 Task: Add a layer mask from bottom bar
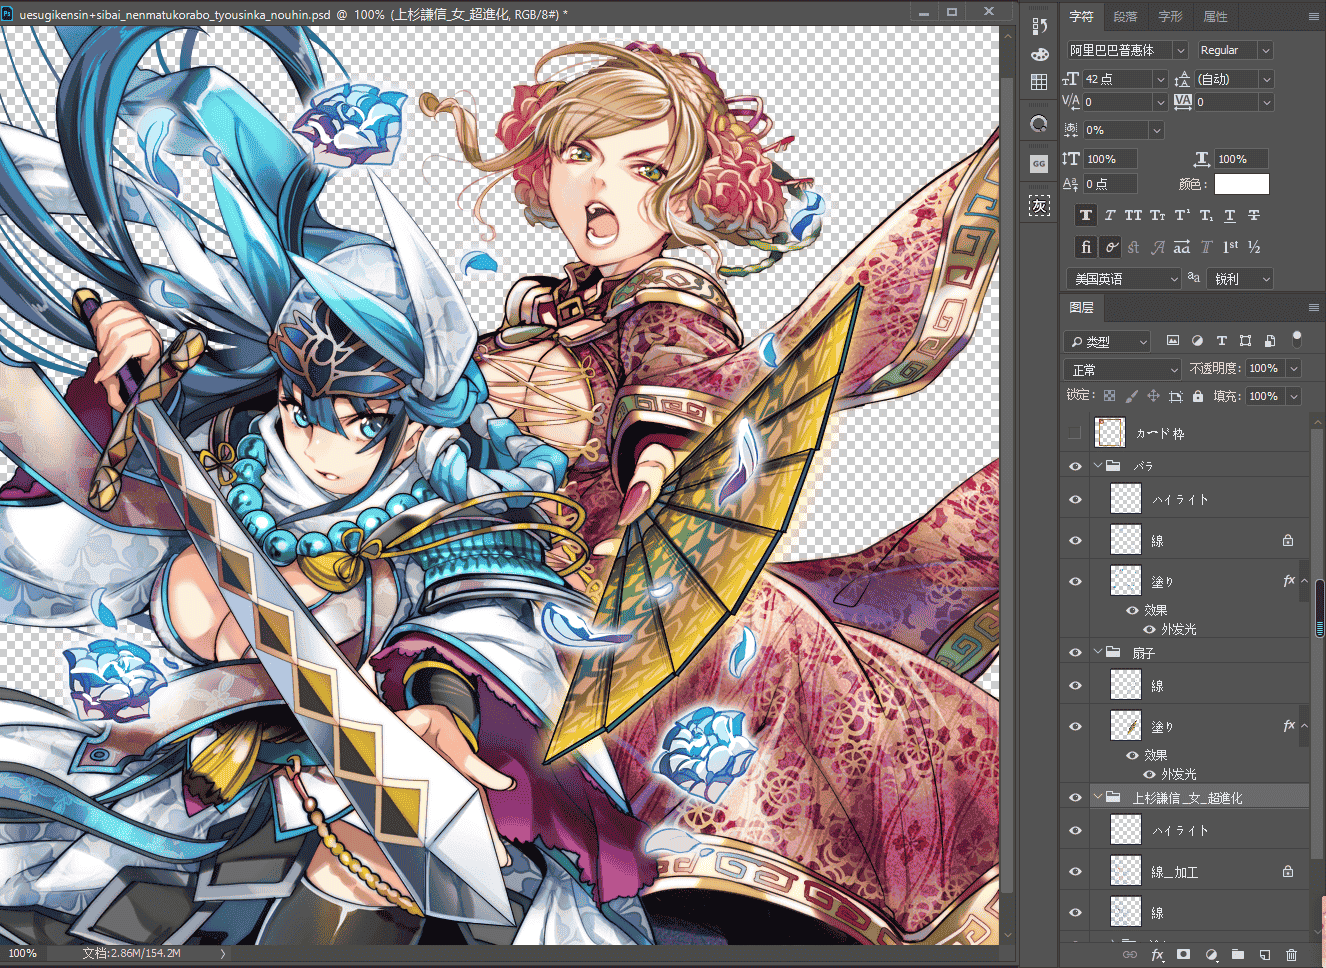pos(1183,955)
